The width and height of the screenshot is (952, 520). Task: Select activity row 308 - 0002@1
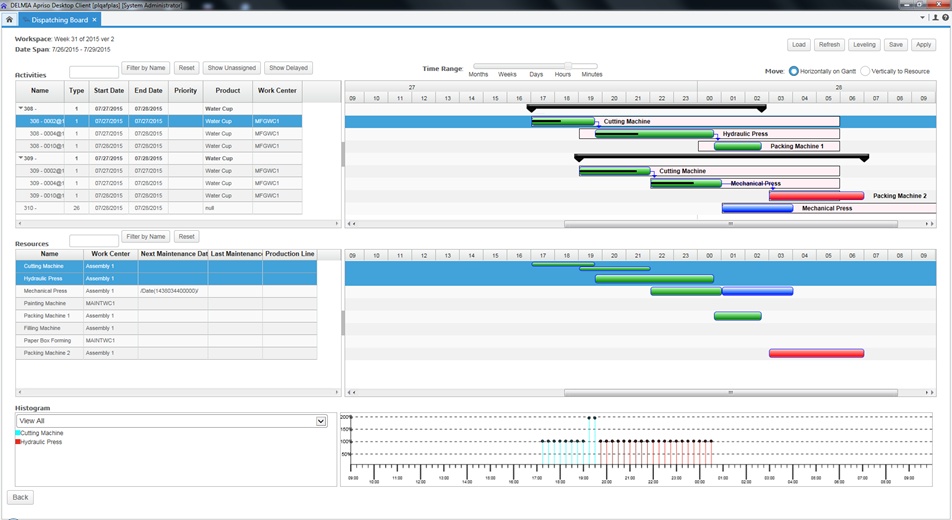pyautogui.click(x=159, y=121)
